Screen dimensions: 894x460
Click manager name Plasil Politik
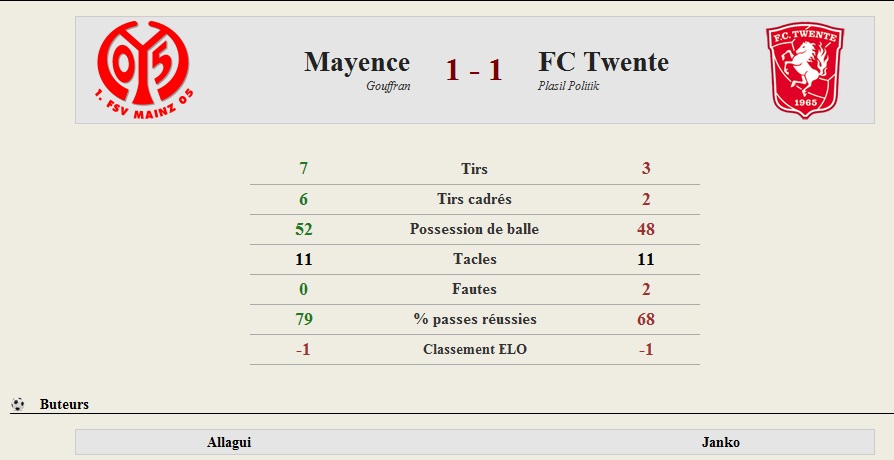[568, 86]
